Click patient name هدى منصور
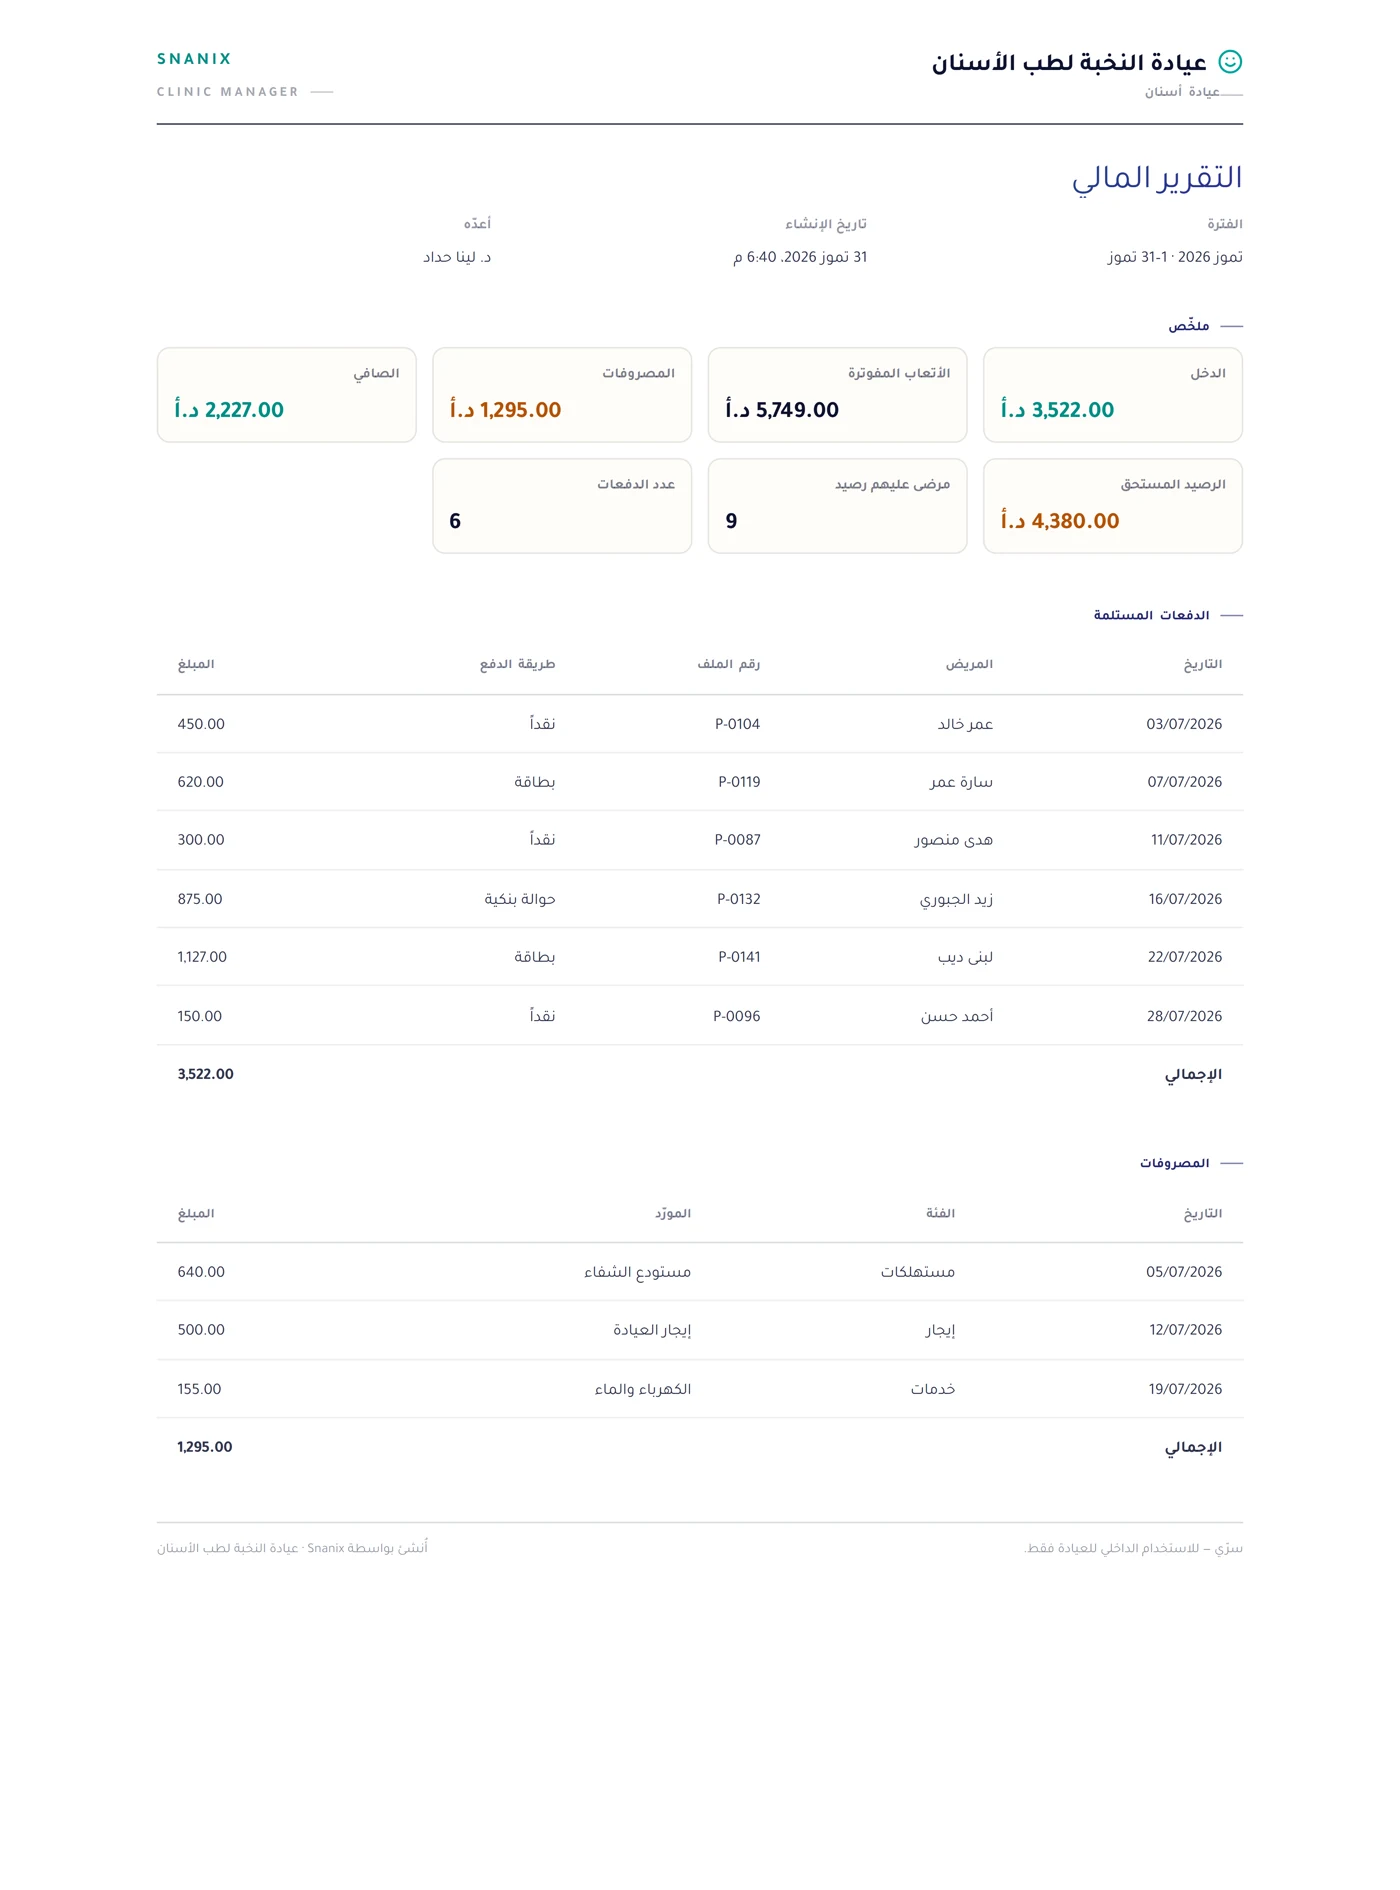This screenshot has height=1890, width=1400. 953,840
